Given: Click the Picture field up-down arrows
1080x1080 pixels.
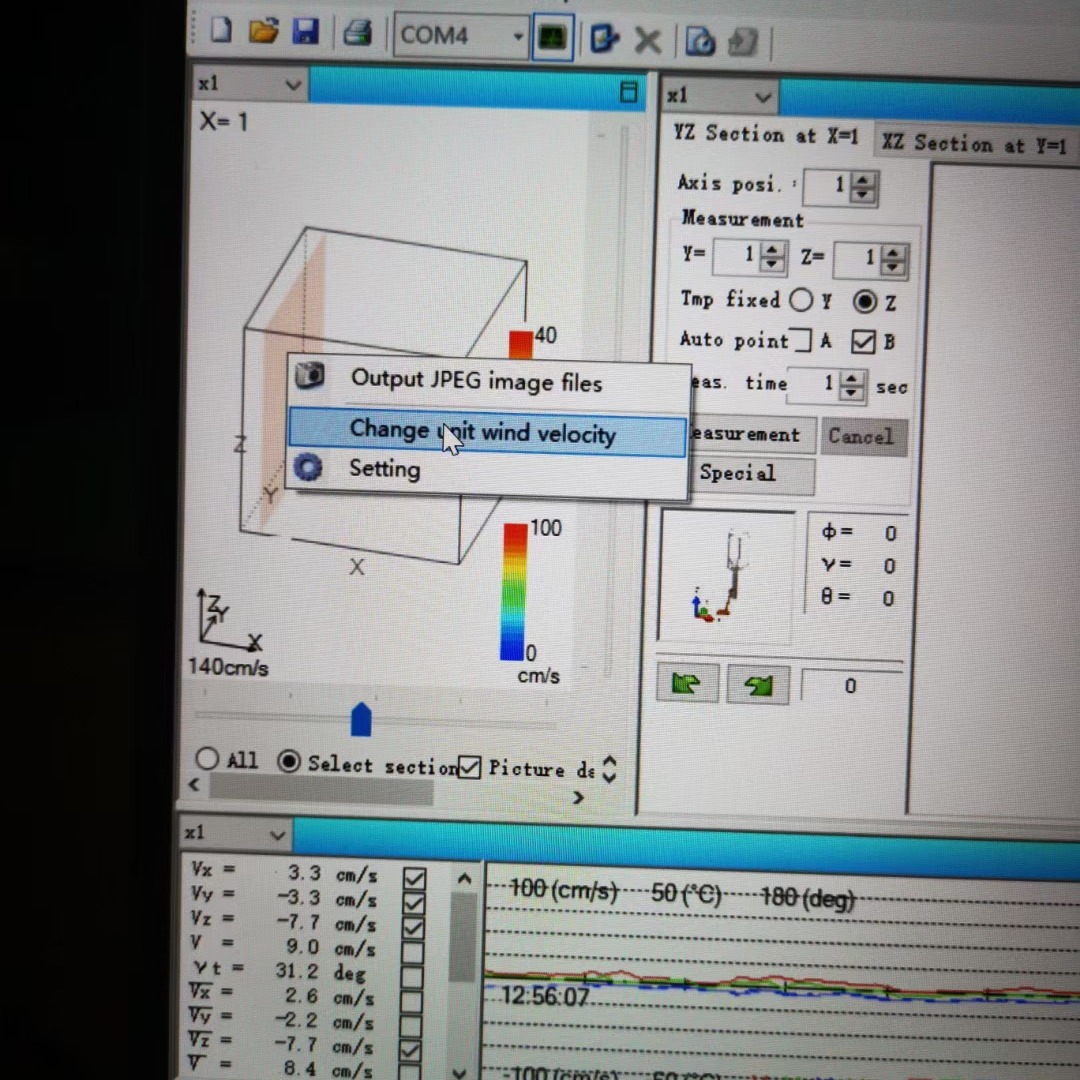Looking at the screenshot, I should click(609, 769).
